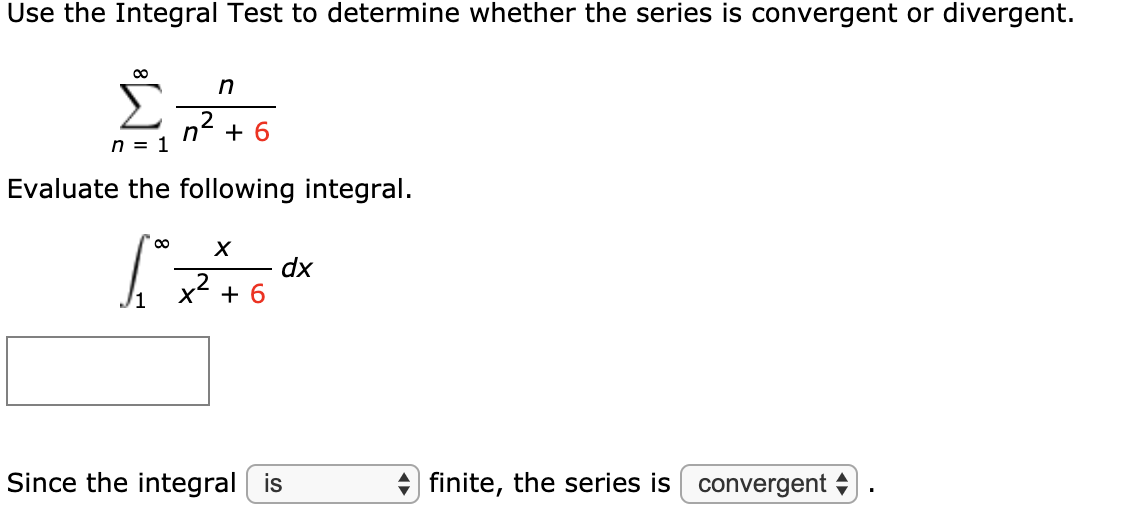Click the numerator n in the series fraction

226,87
